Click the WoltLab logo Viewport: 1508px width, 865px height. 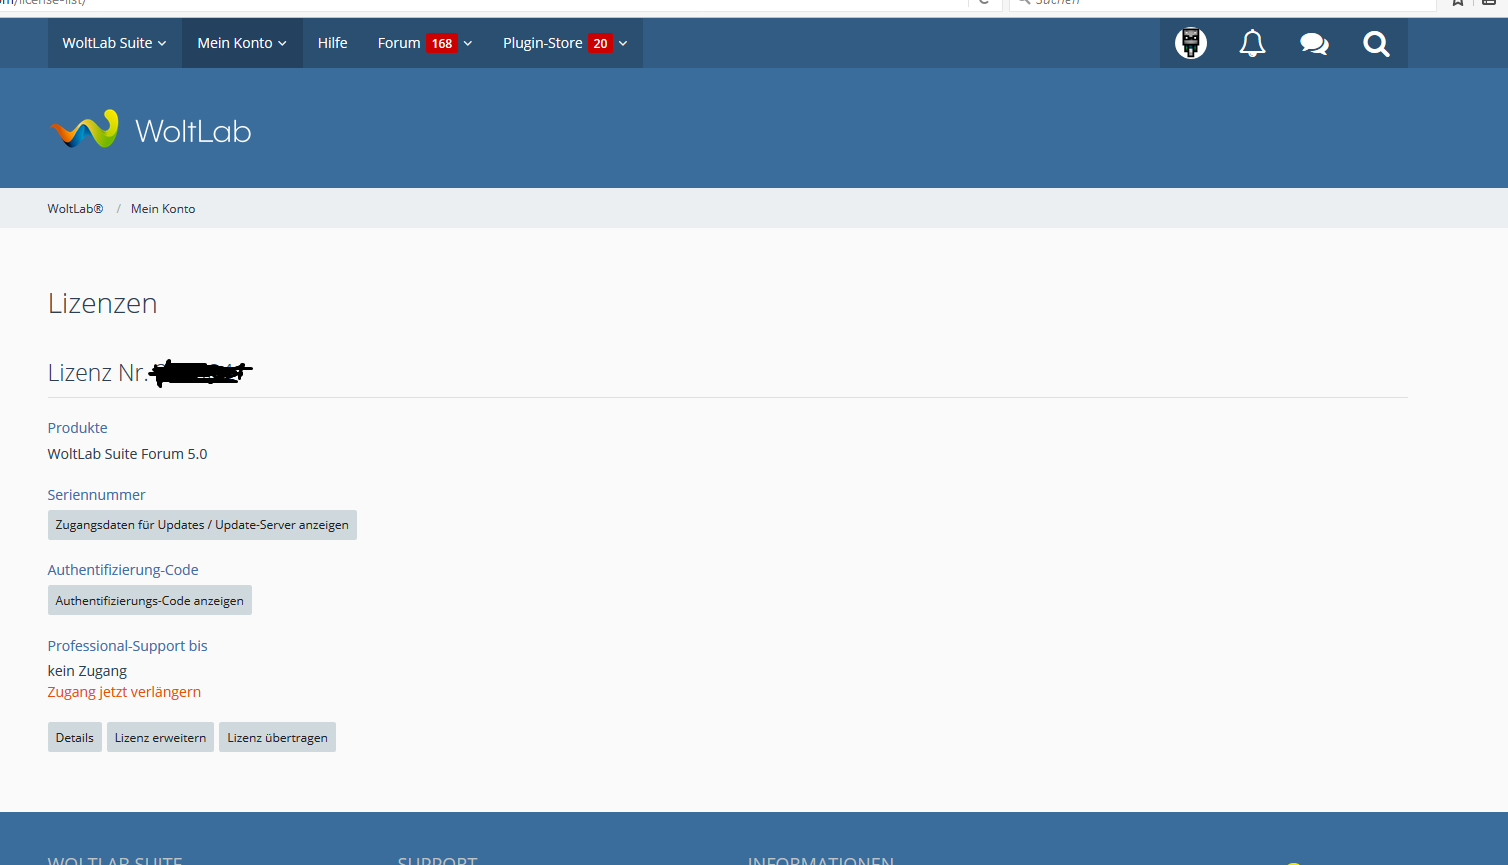150,130
